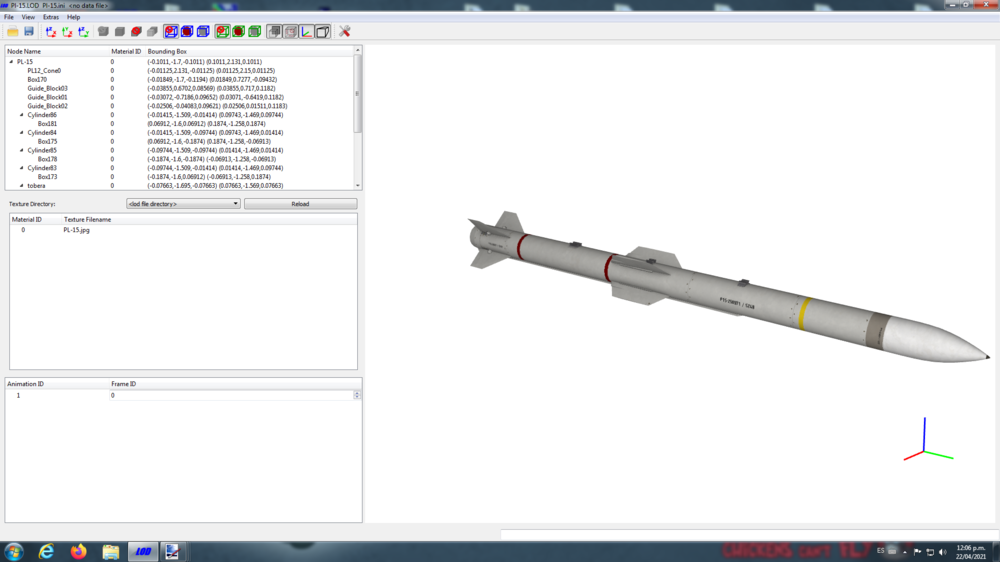Toggle the coordinate axes display button

(307, 31)
